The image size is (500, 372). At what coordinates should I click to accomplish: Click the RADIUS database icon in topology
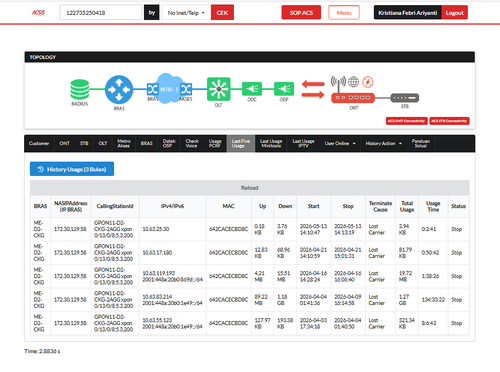pyautogui.click(x=80, y=89)
